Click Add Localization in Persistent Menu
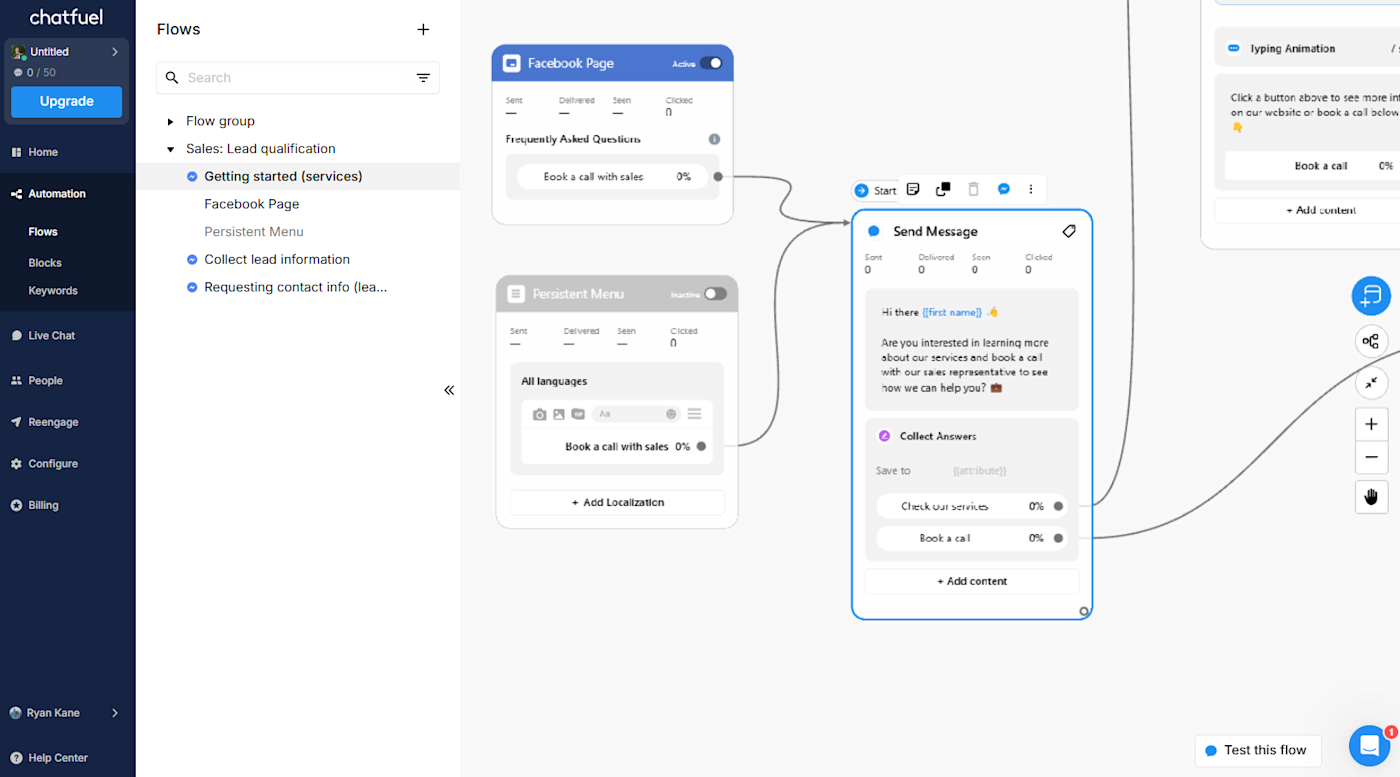The height and width of the screenshot is (777, 1400). click(x=617, y=503)
